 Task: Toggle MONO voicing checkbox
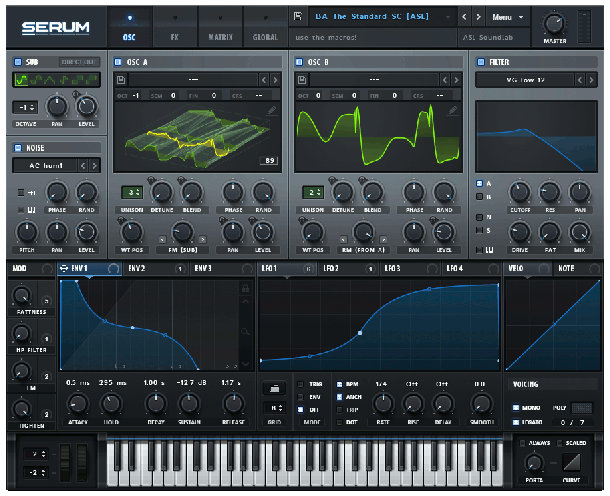[x=516, y=408]
